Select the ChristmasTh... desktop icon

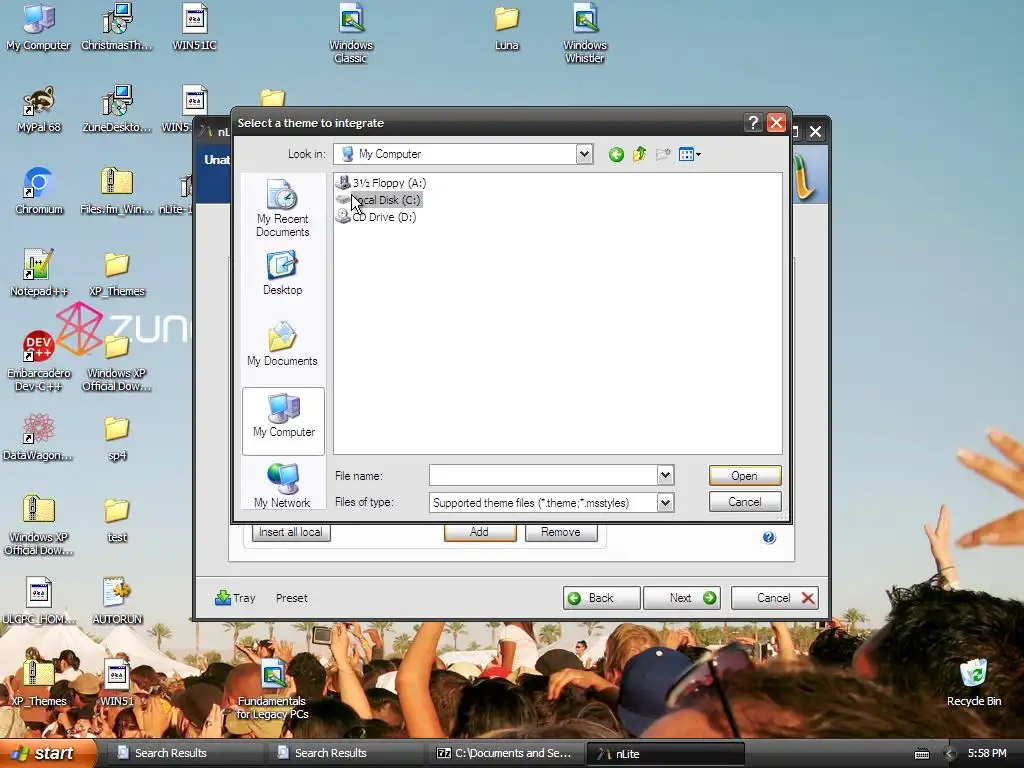tap(117, 27)
